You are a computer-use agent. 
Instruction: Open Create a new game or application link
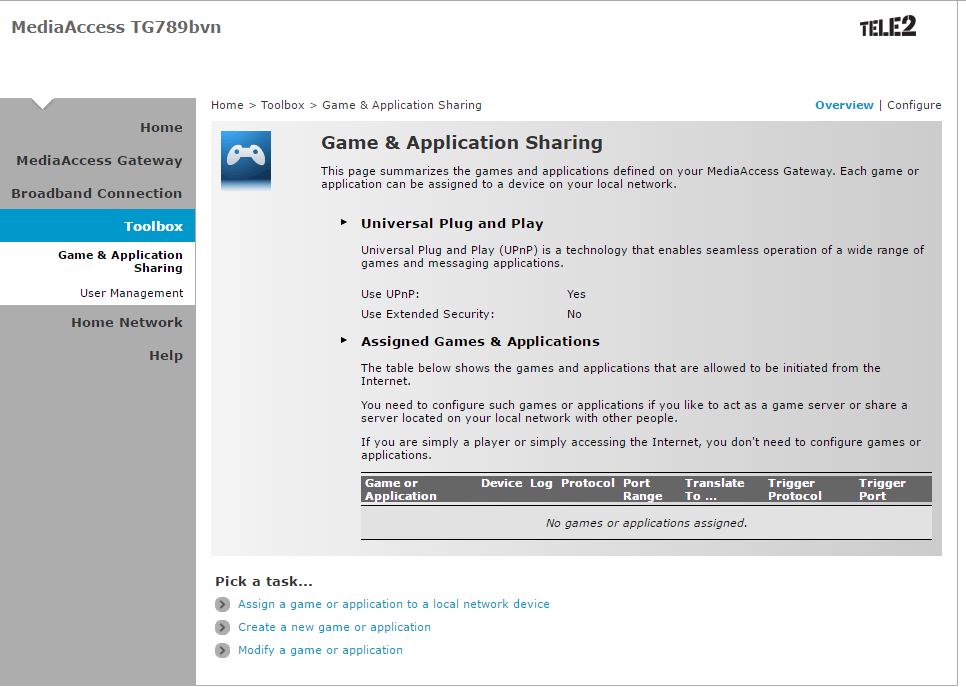(x=335, y=627)
